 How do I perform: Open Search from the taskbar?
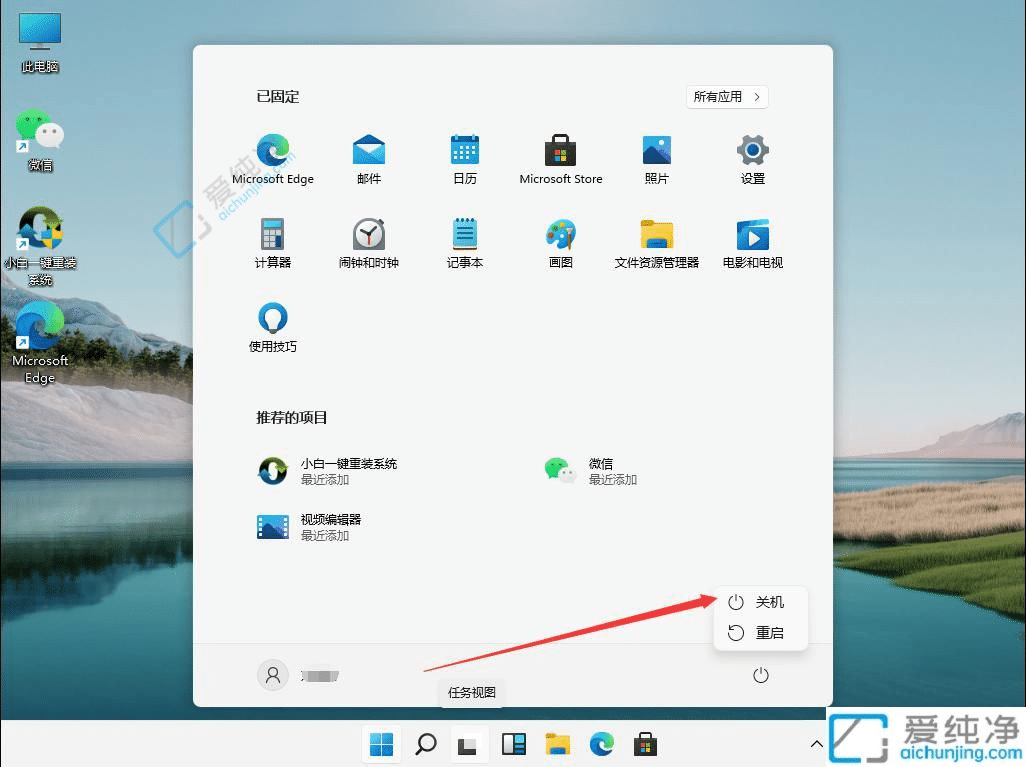point(425,744)
